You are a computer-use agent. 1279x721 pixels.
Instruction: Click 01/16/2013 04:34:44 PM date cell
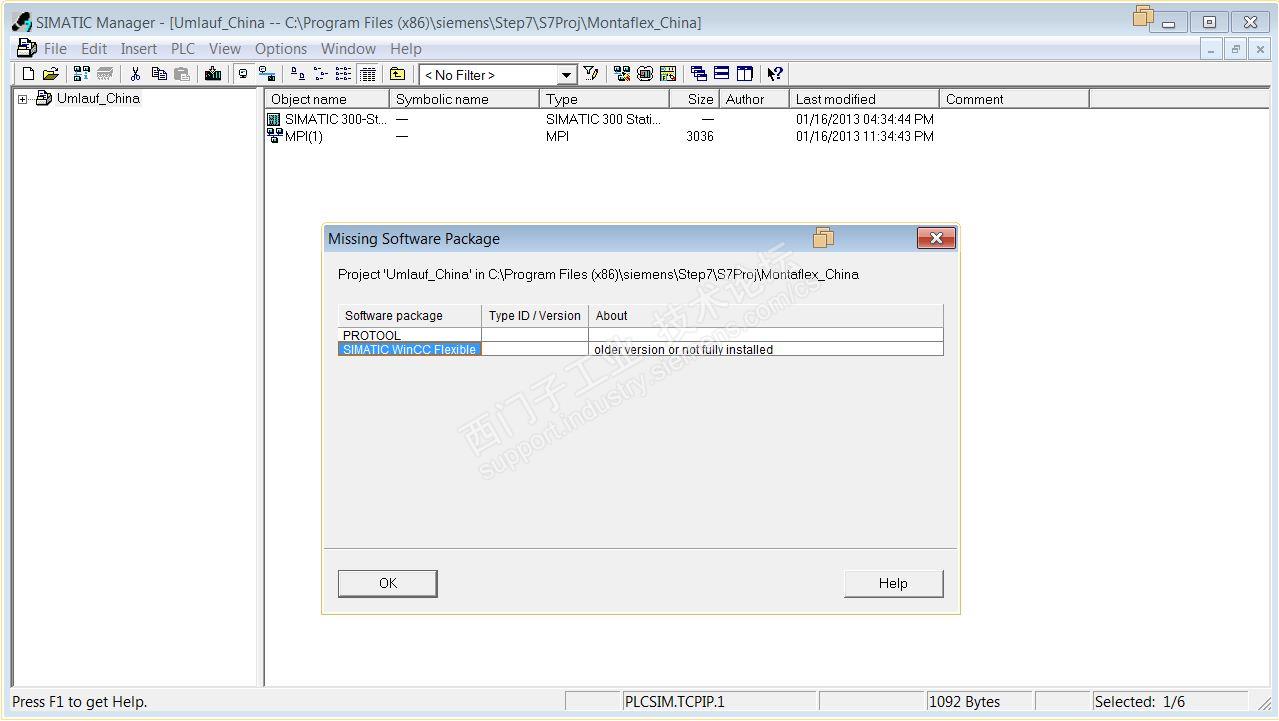pos(865,119)
